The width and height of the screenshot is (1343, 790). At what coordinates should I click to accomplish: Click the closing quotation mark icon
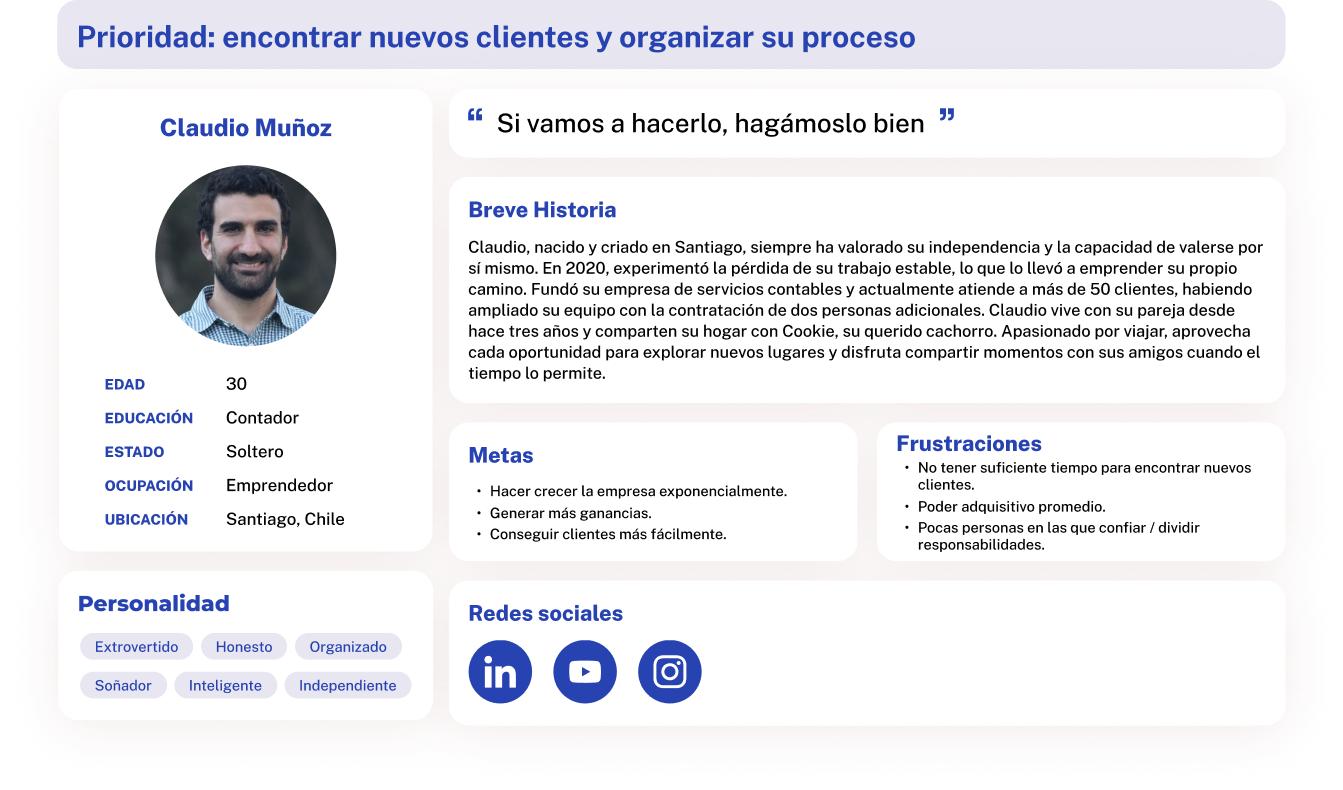[x=943, y=115]
